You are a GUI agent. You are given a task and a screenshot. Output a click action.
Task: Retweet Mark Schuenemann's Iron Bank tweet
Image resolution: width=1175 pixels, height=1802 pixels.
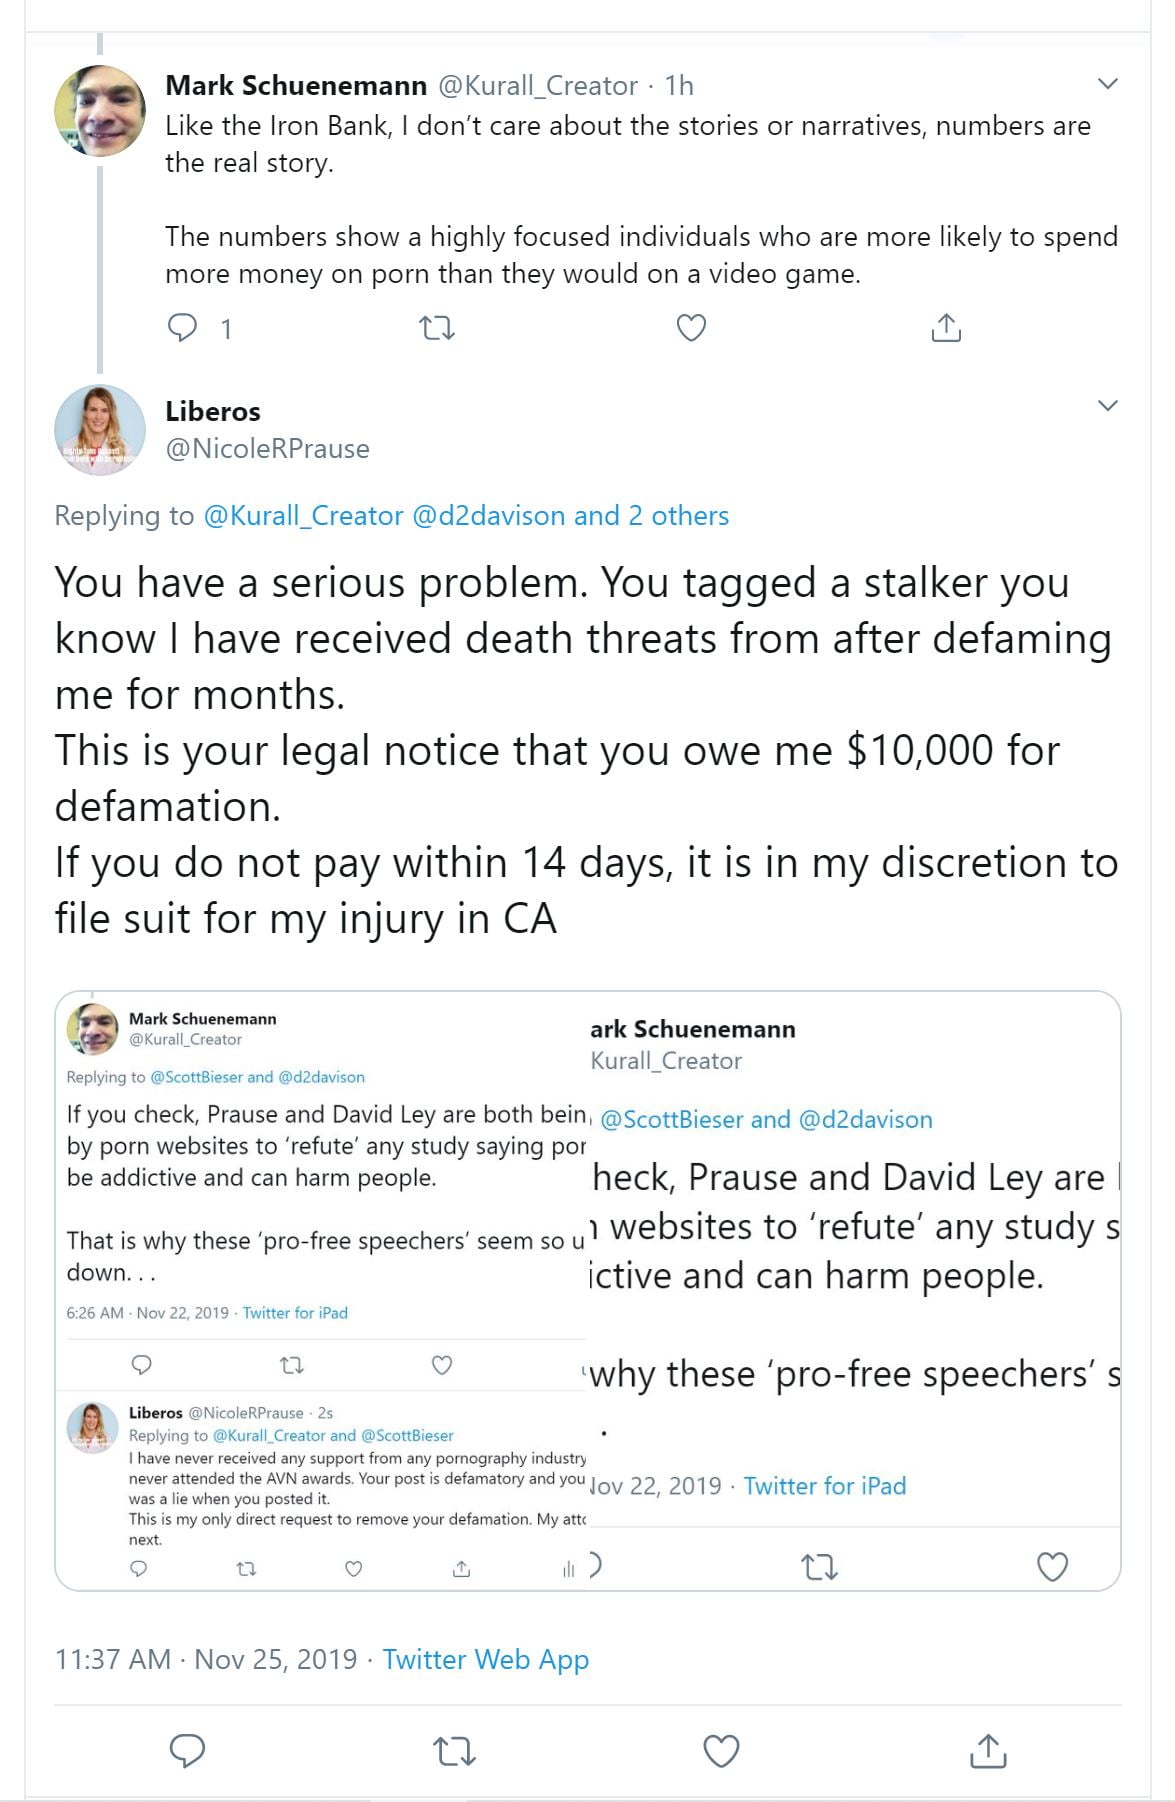tap(436, 328)
